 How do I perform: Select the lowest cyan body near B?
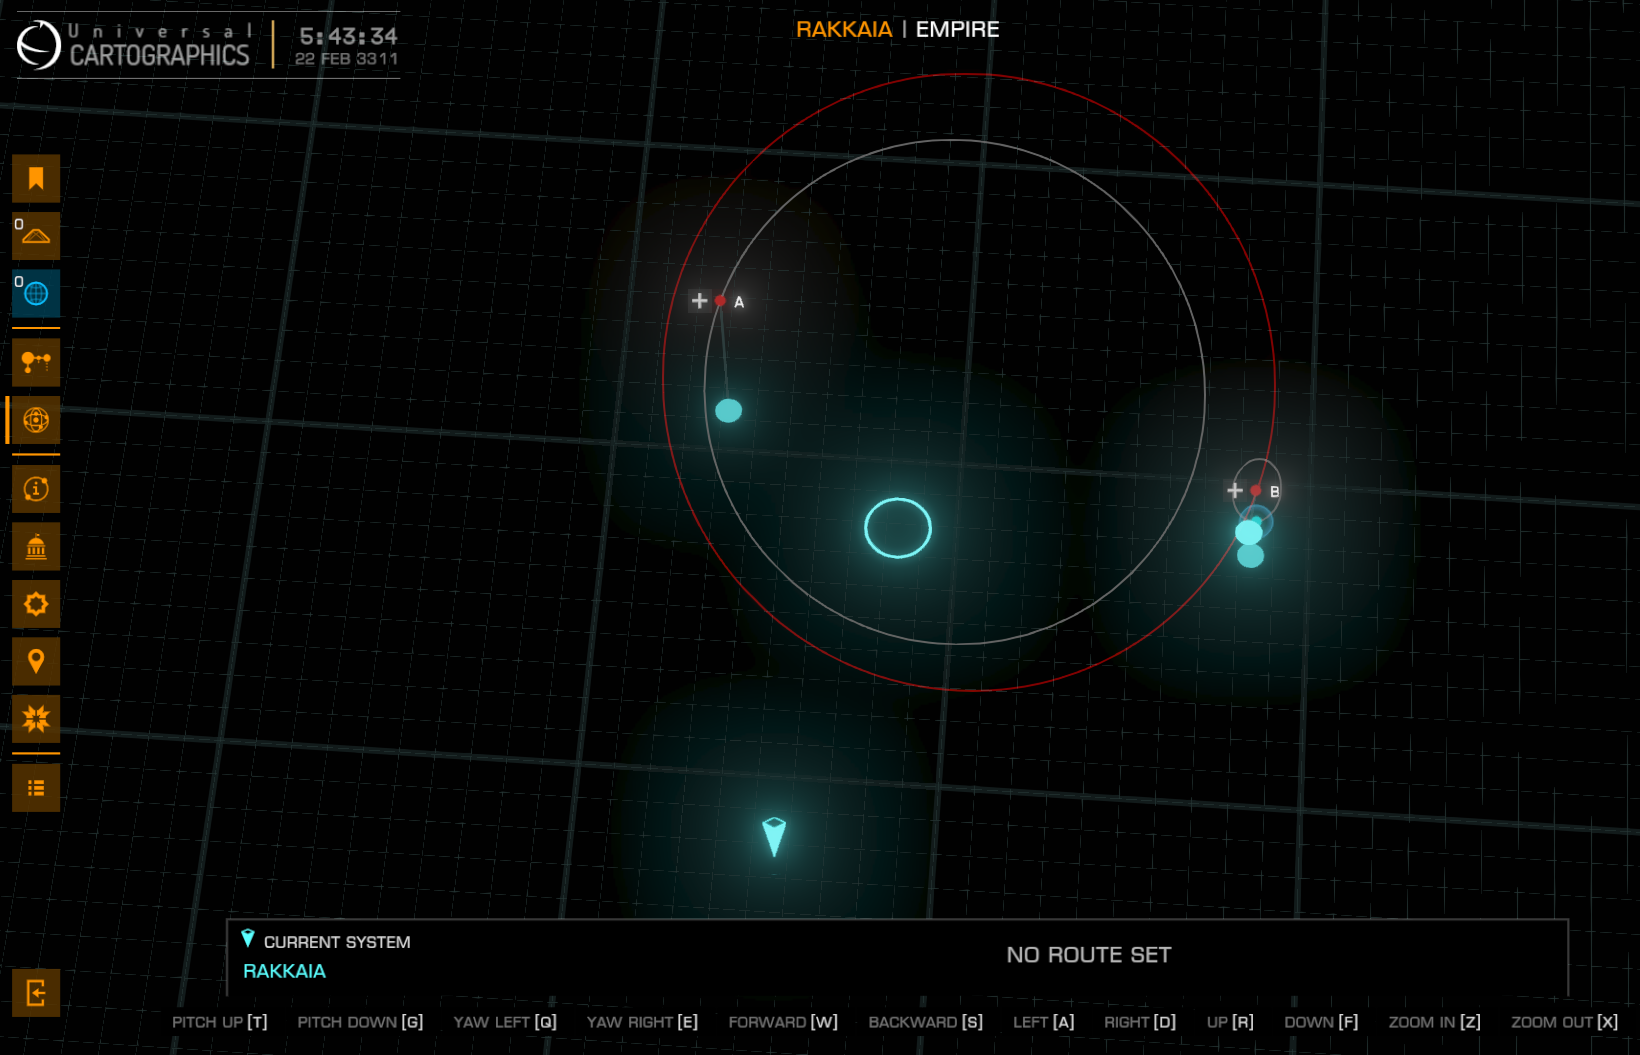click(1251, 556)
